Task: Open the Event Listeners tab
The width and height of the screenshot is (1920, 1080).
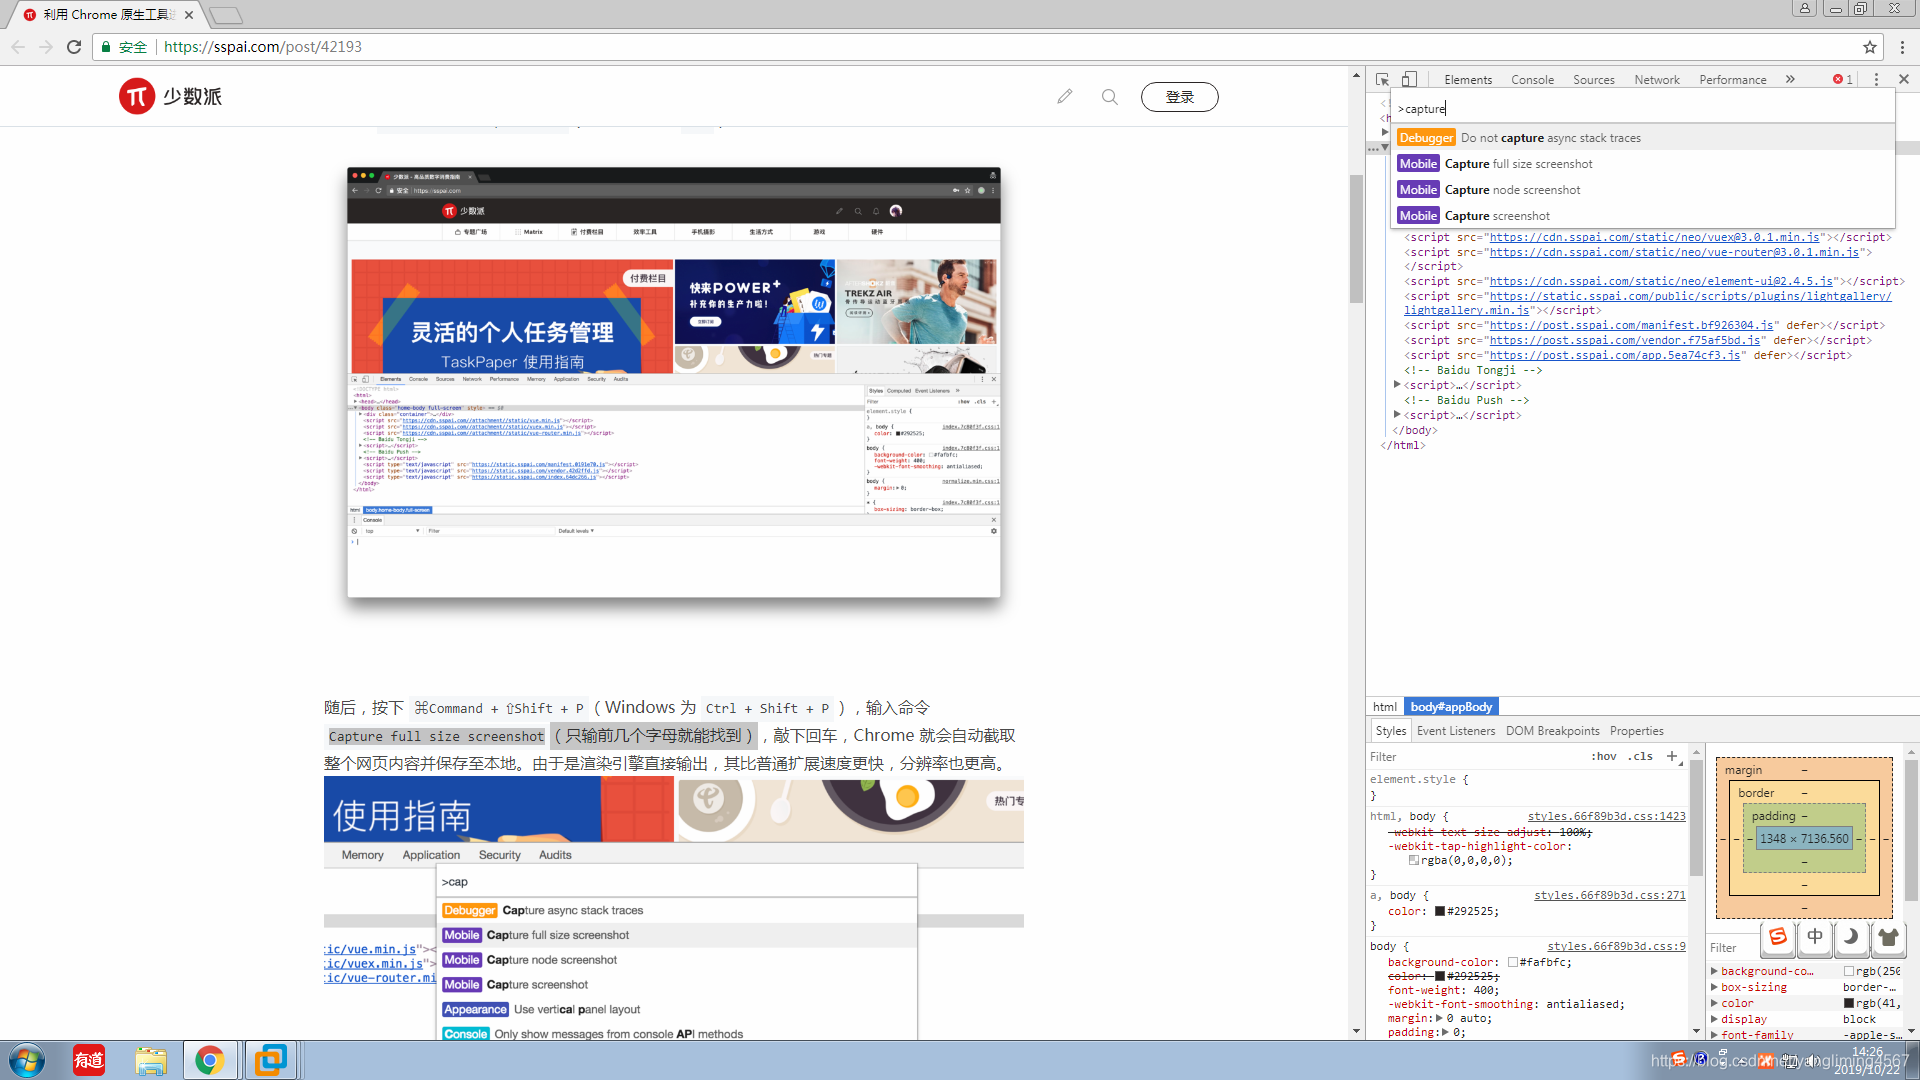Action: pos(1455,731)
